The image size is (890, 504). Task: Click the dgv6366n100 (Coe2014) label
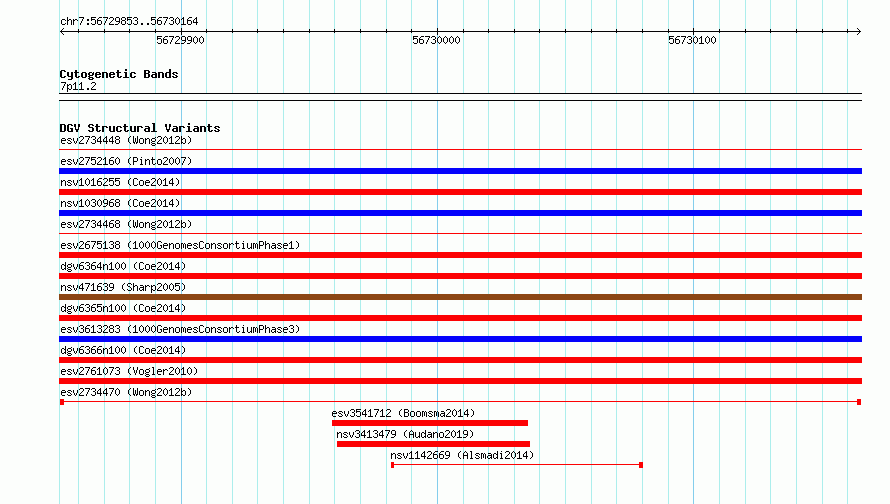(123, 350)
